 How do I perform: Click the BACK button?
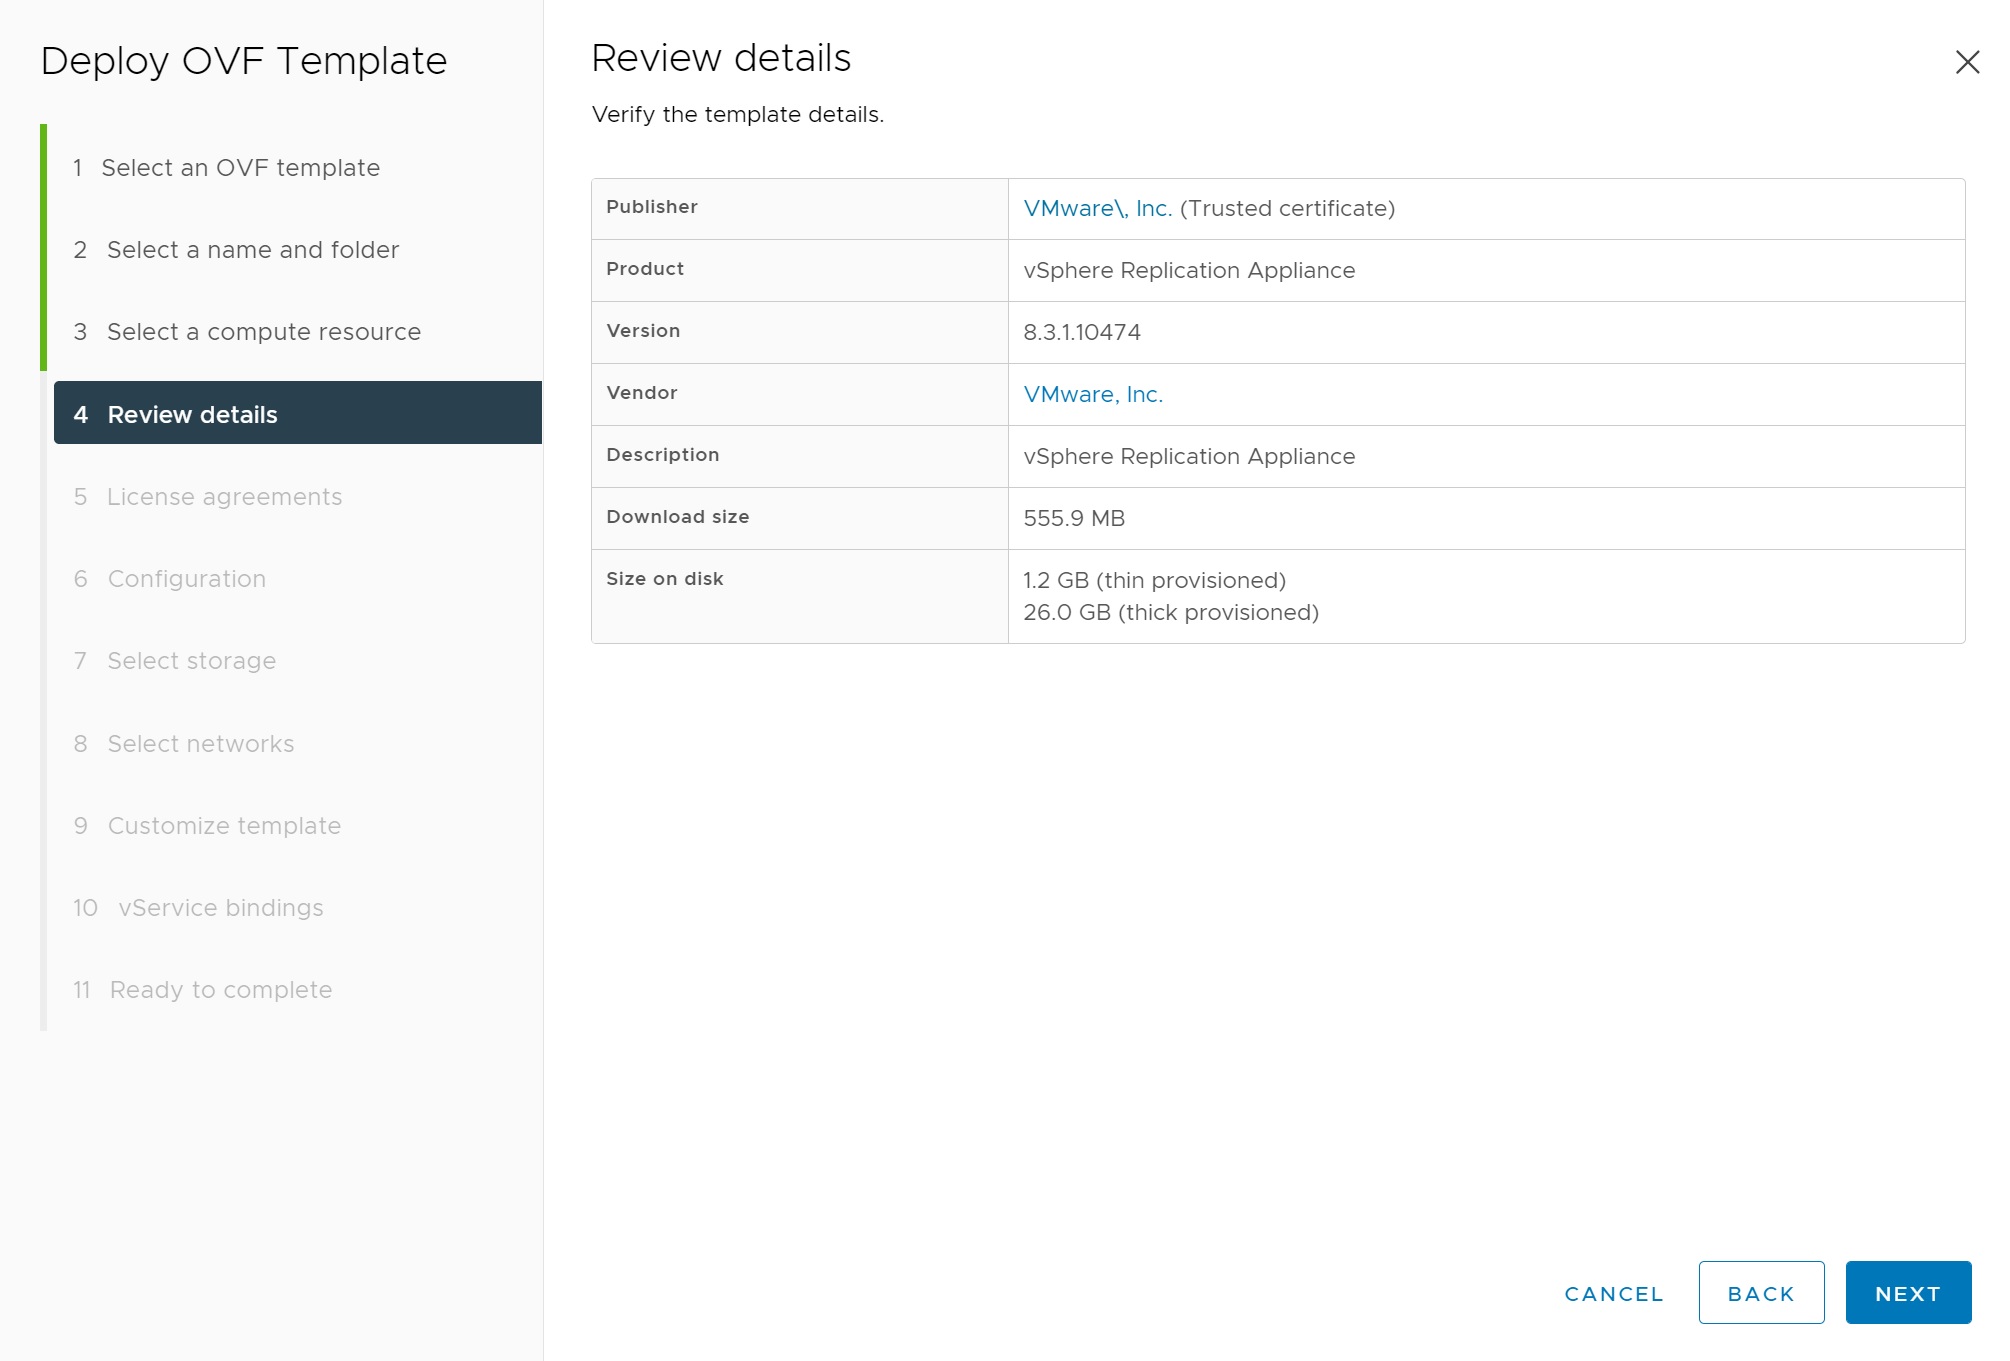[1760, 1293]
